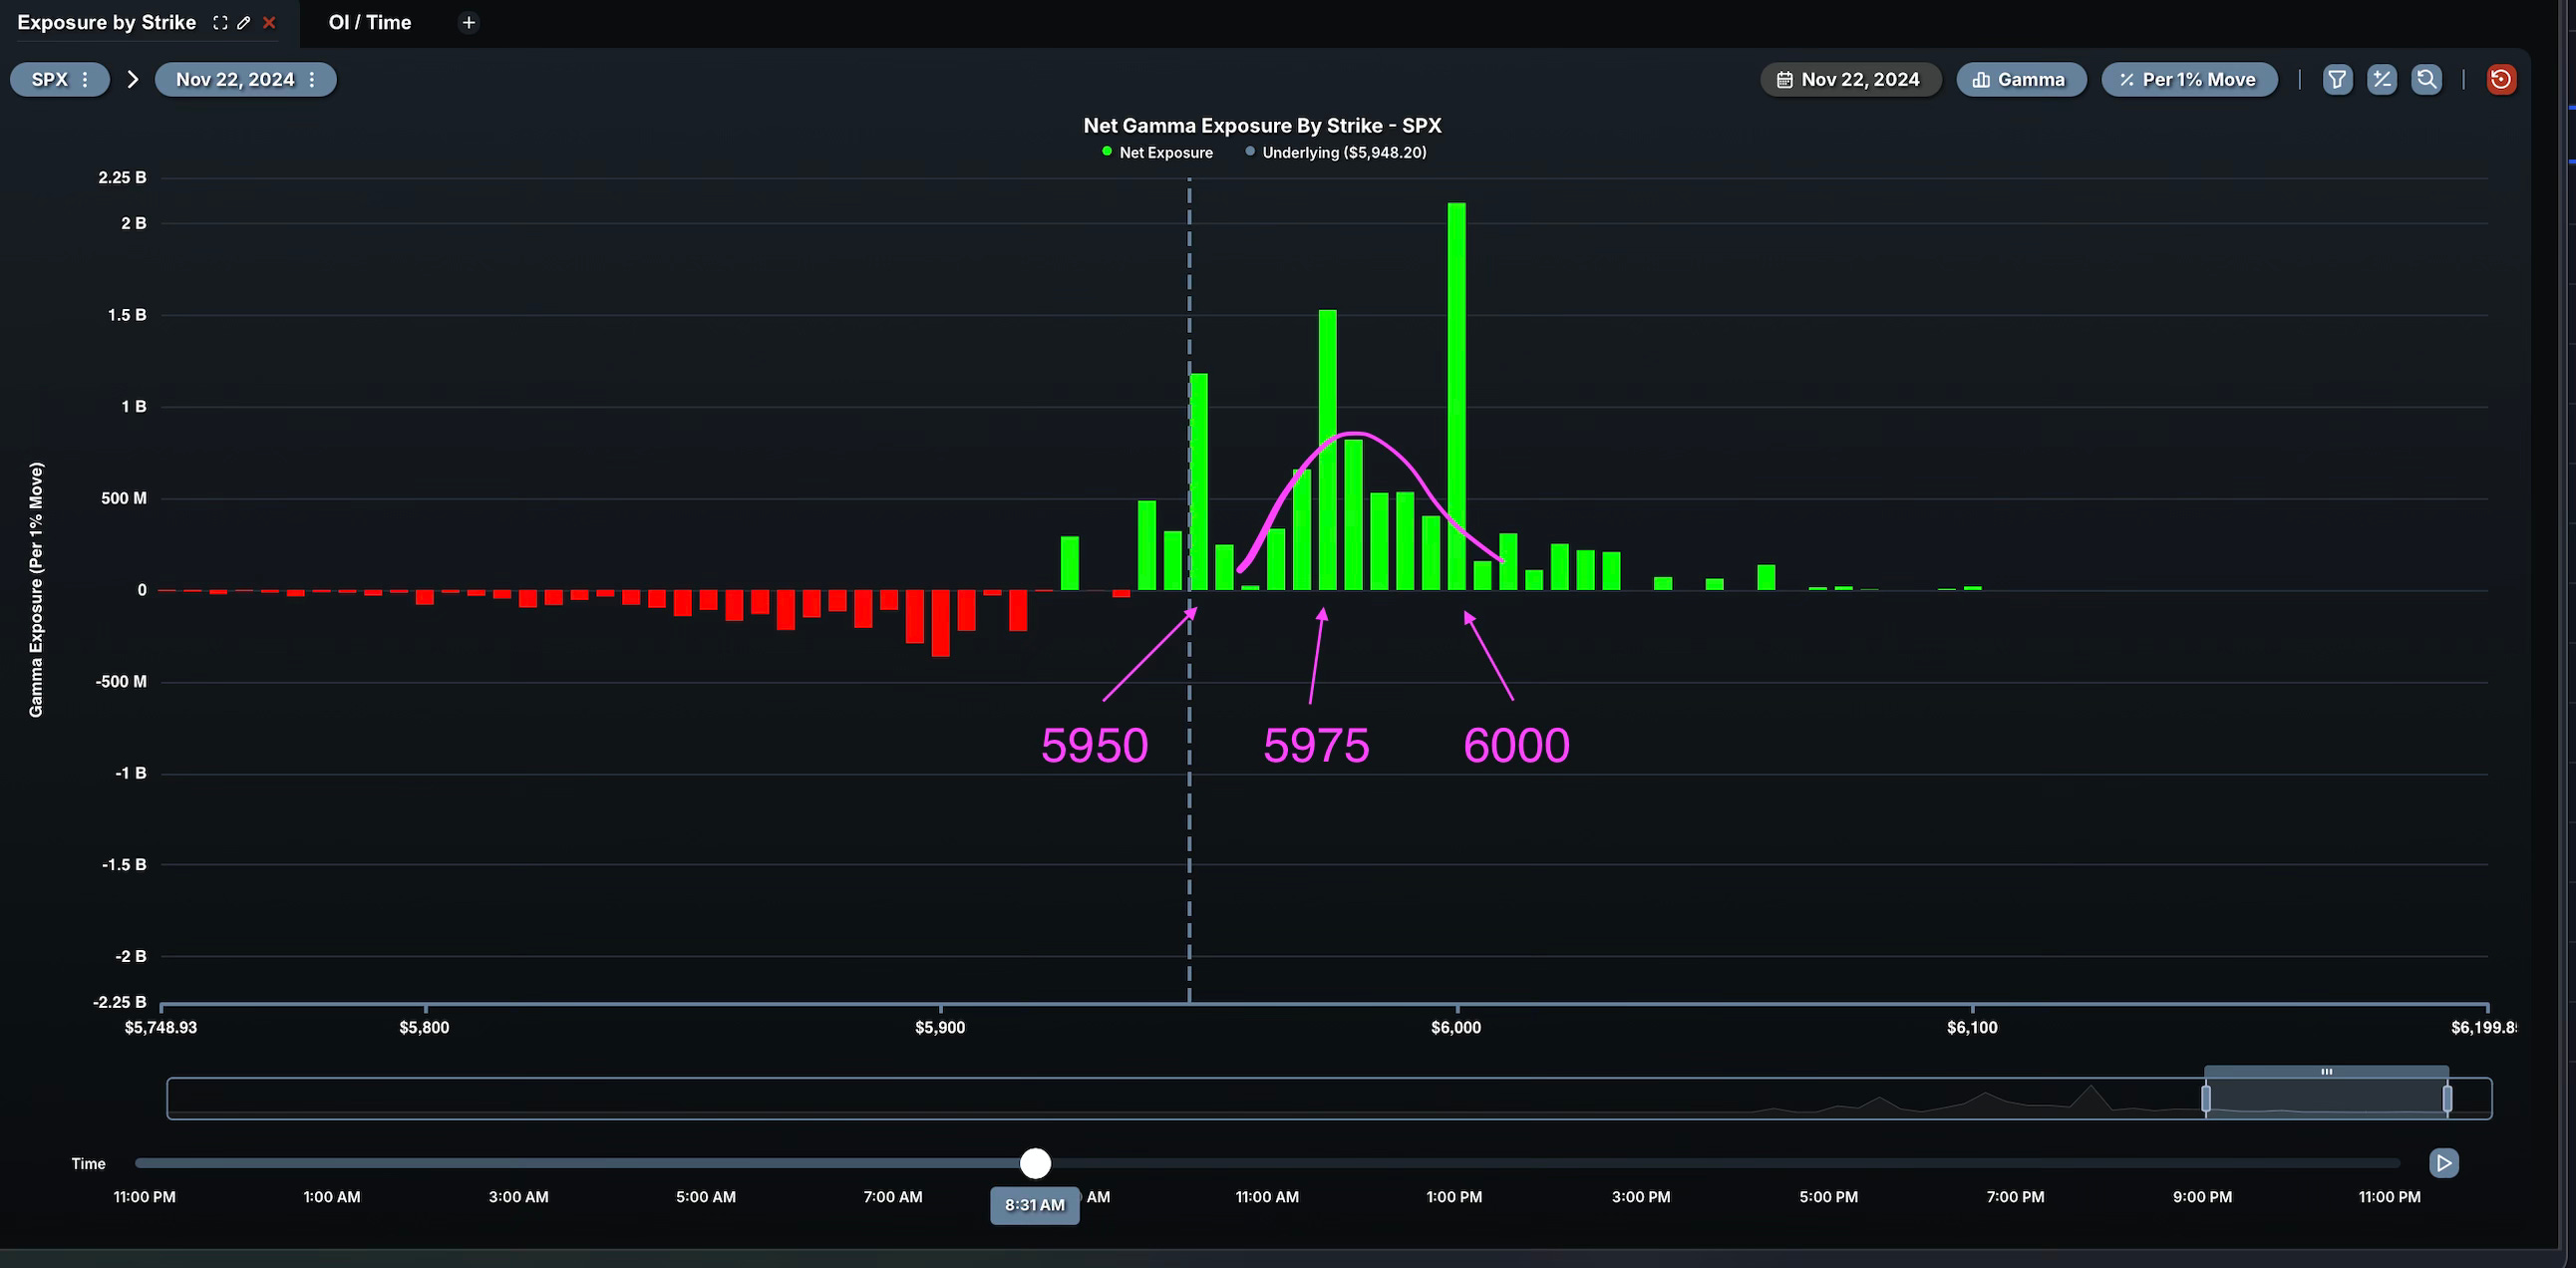Click the reset zoom magnifier icon

click(x=2427, y=79)
